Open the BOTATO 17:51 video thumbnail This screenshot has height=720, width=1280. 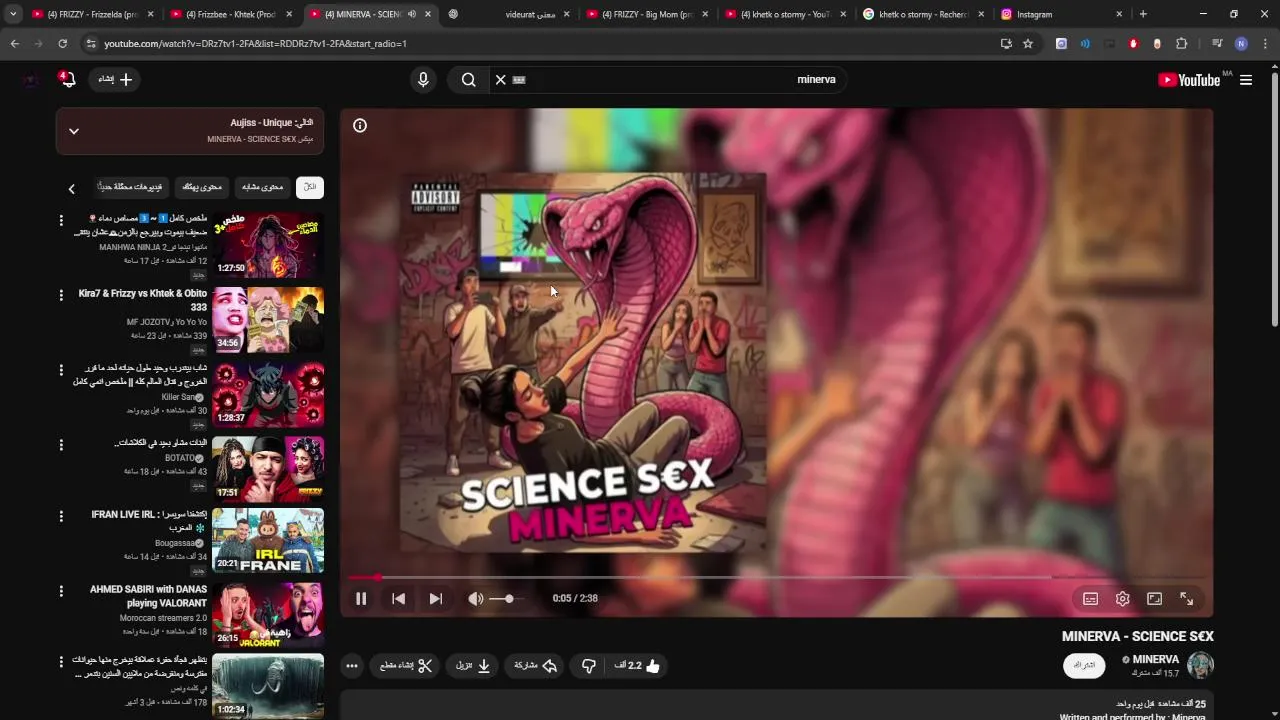[x=268, y=468]
